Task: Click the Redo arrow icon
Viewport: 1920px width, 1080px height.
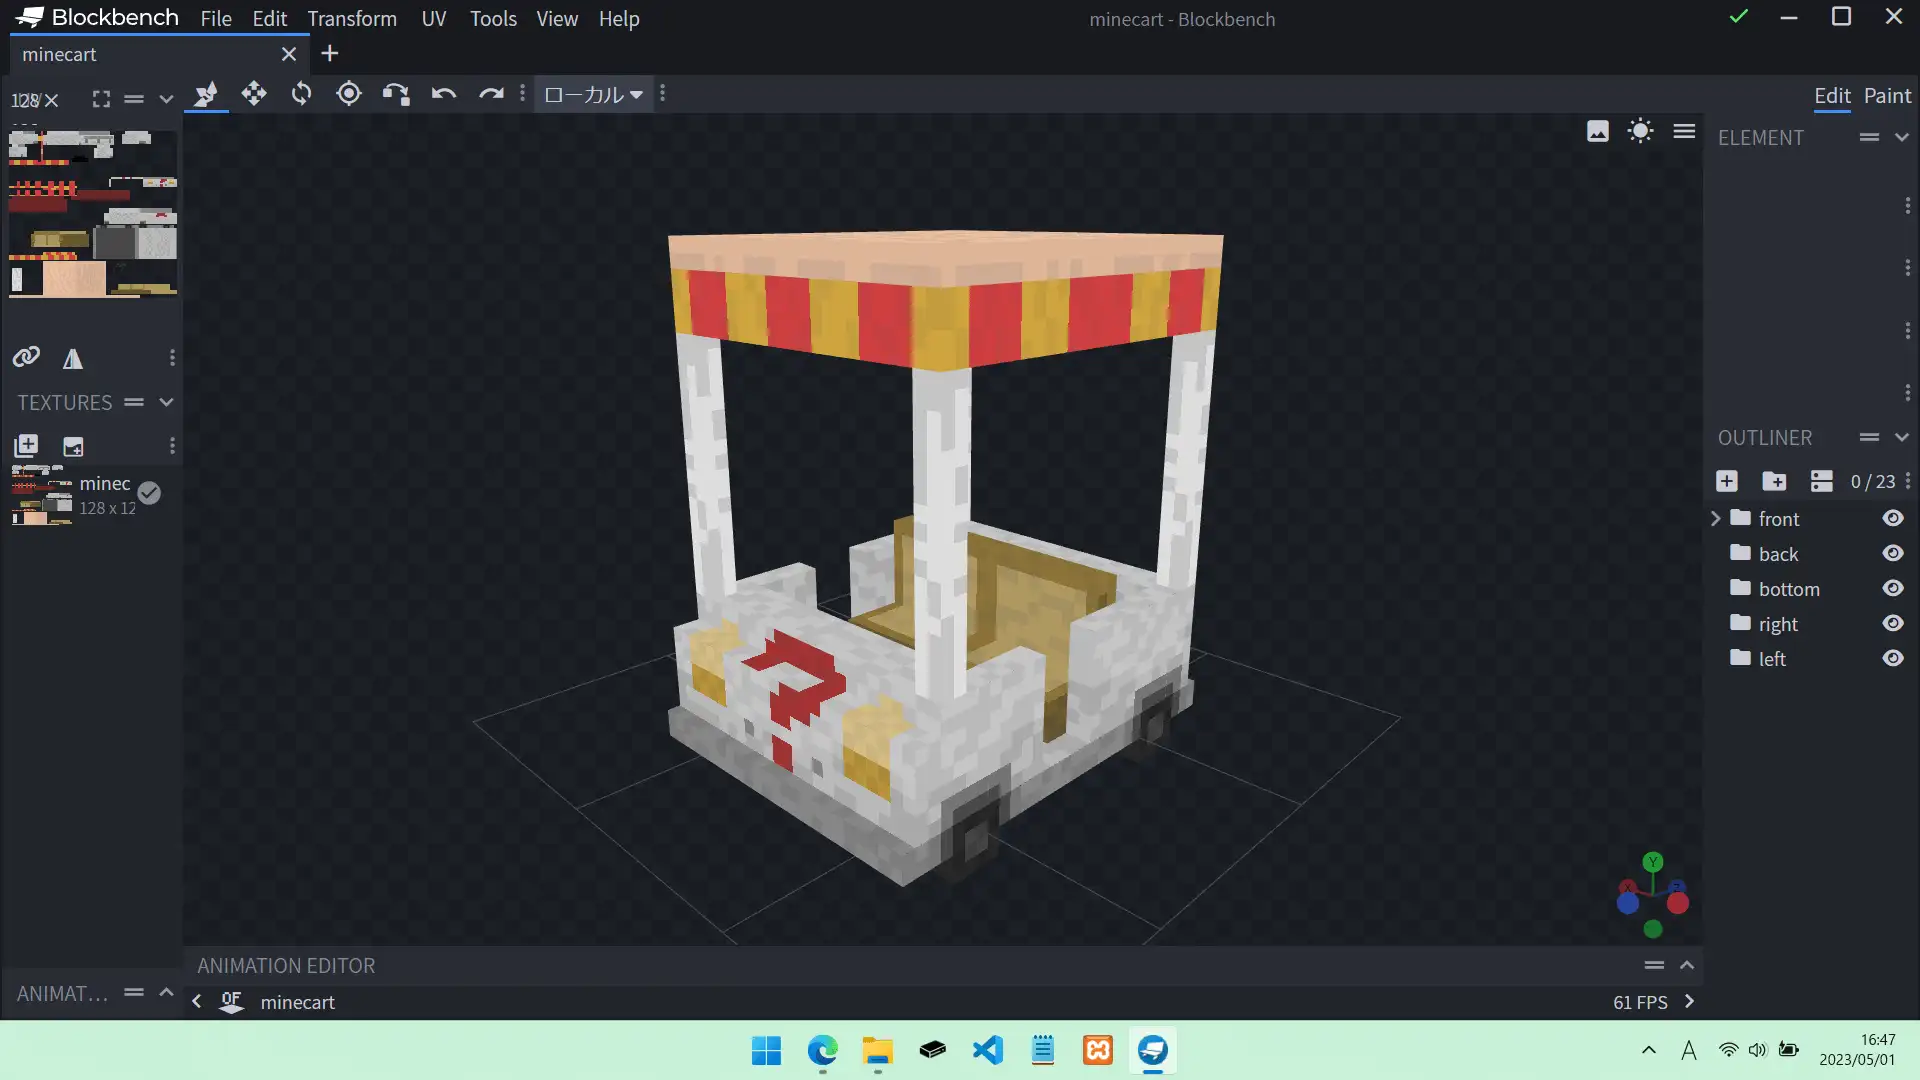Action: [490, 94]
